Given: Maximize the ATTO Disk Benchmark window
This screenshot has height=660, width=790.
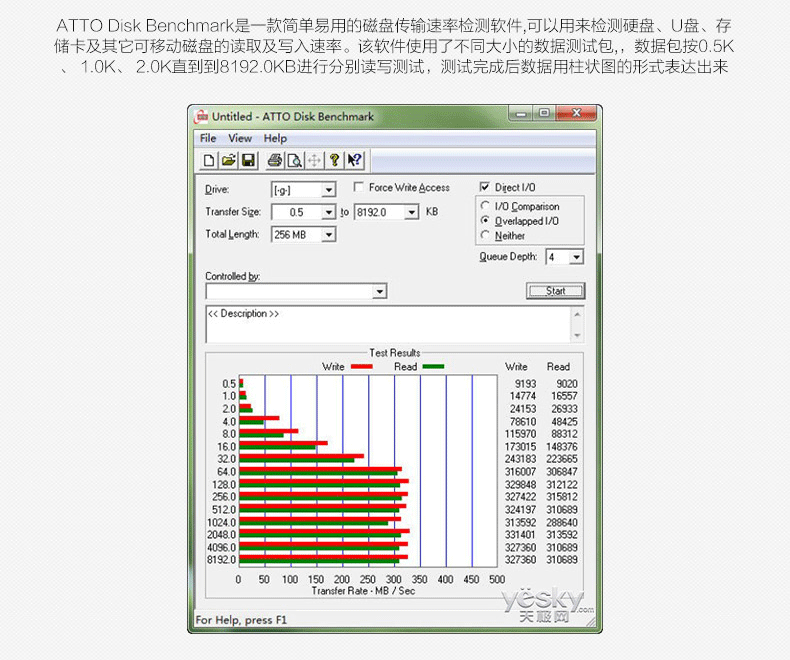Looking at the screenshot, I should (544, 113).
